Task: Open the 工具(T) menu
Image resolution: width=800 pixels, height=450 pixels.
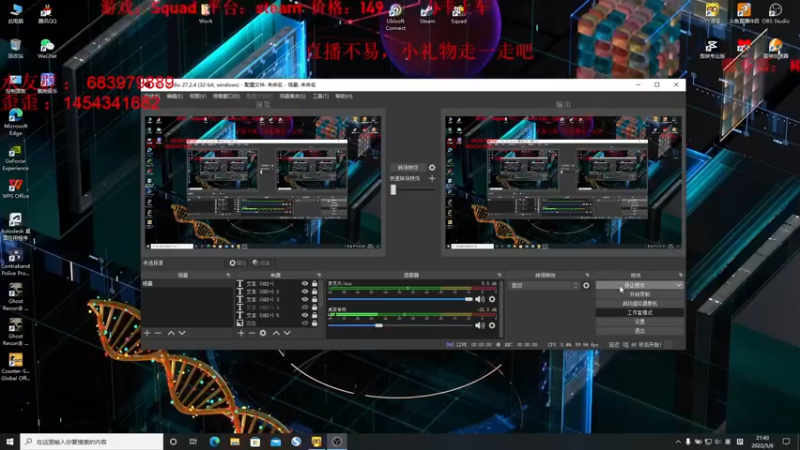Action: (x=320, y=96)
